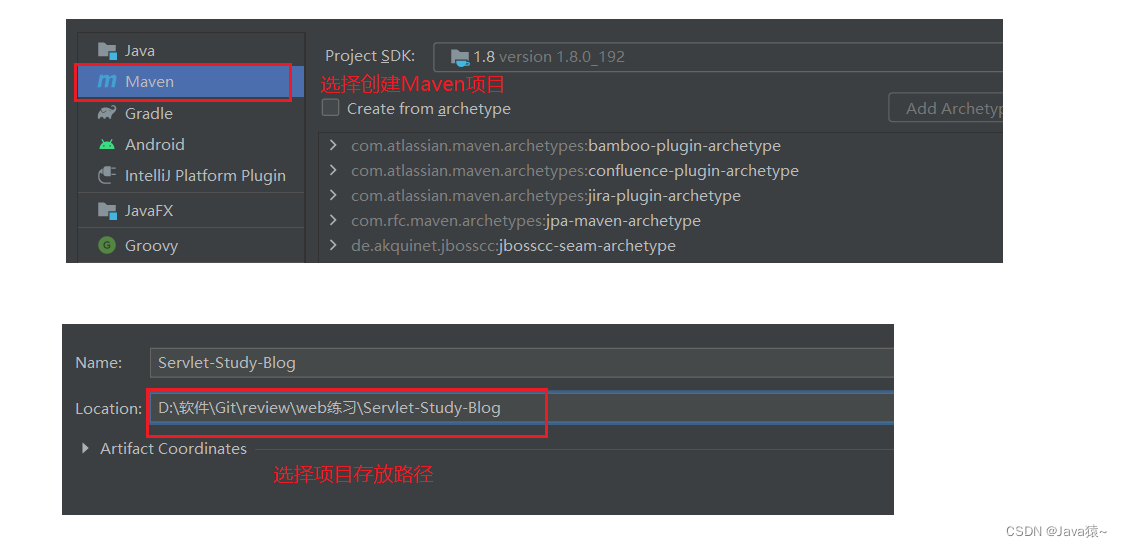Click the Gradle elephant icon

[107, 113]
